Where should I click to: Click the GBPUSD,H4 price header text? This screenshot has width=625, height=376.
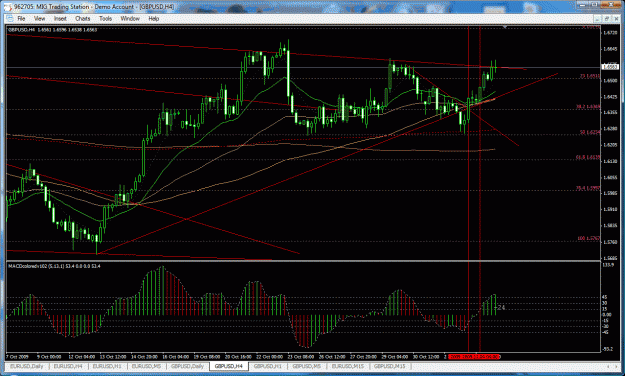tap(53, 30)
